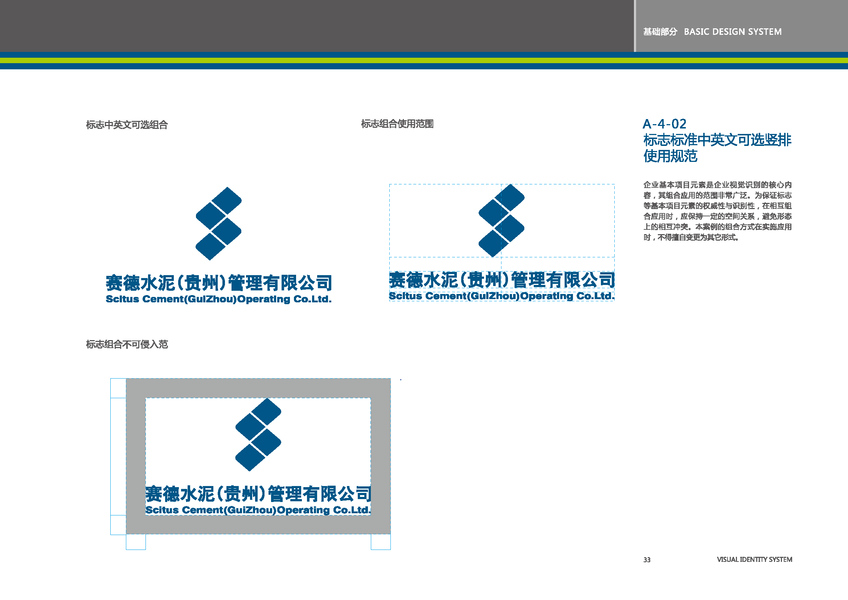Click Chinese company name in dashed usage-range grid
This screenshot has width=848, height=600.
502,280
